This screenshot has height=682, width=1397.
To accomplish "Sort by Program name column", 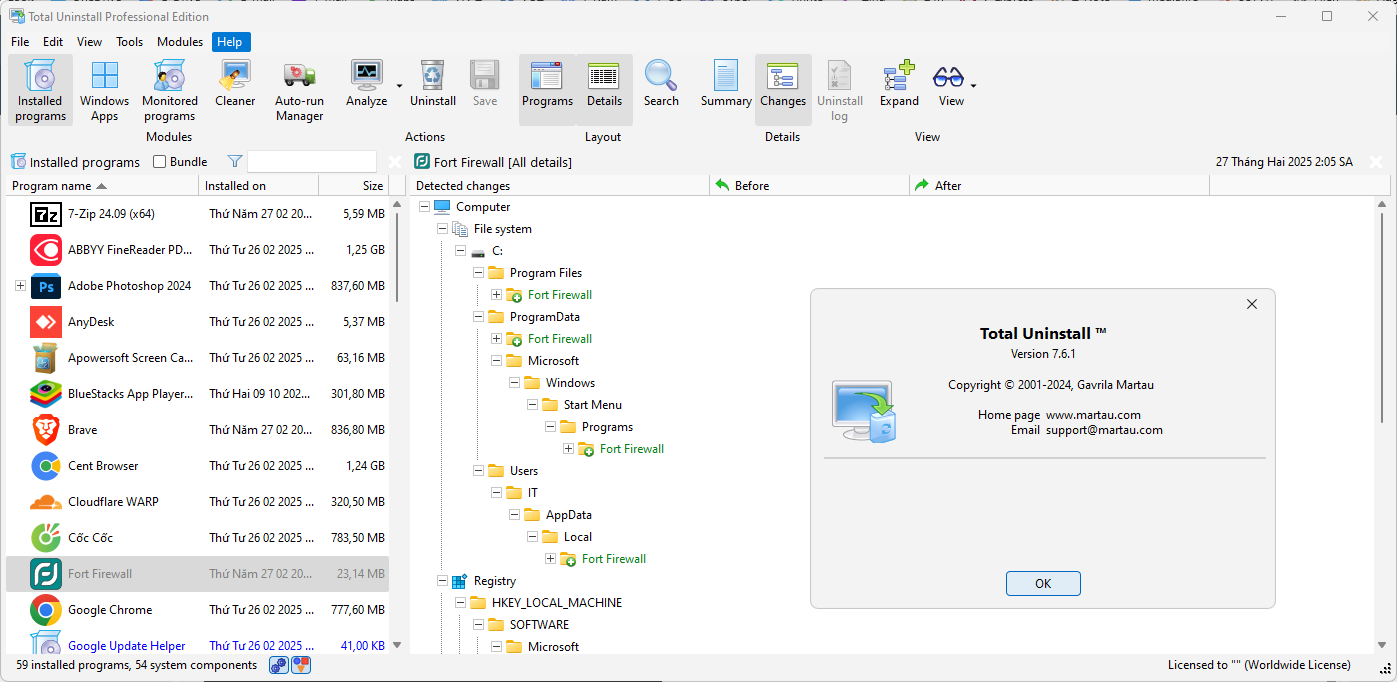I will pos(102,186).
